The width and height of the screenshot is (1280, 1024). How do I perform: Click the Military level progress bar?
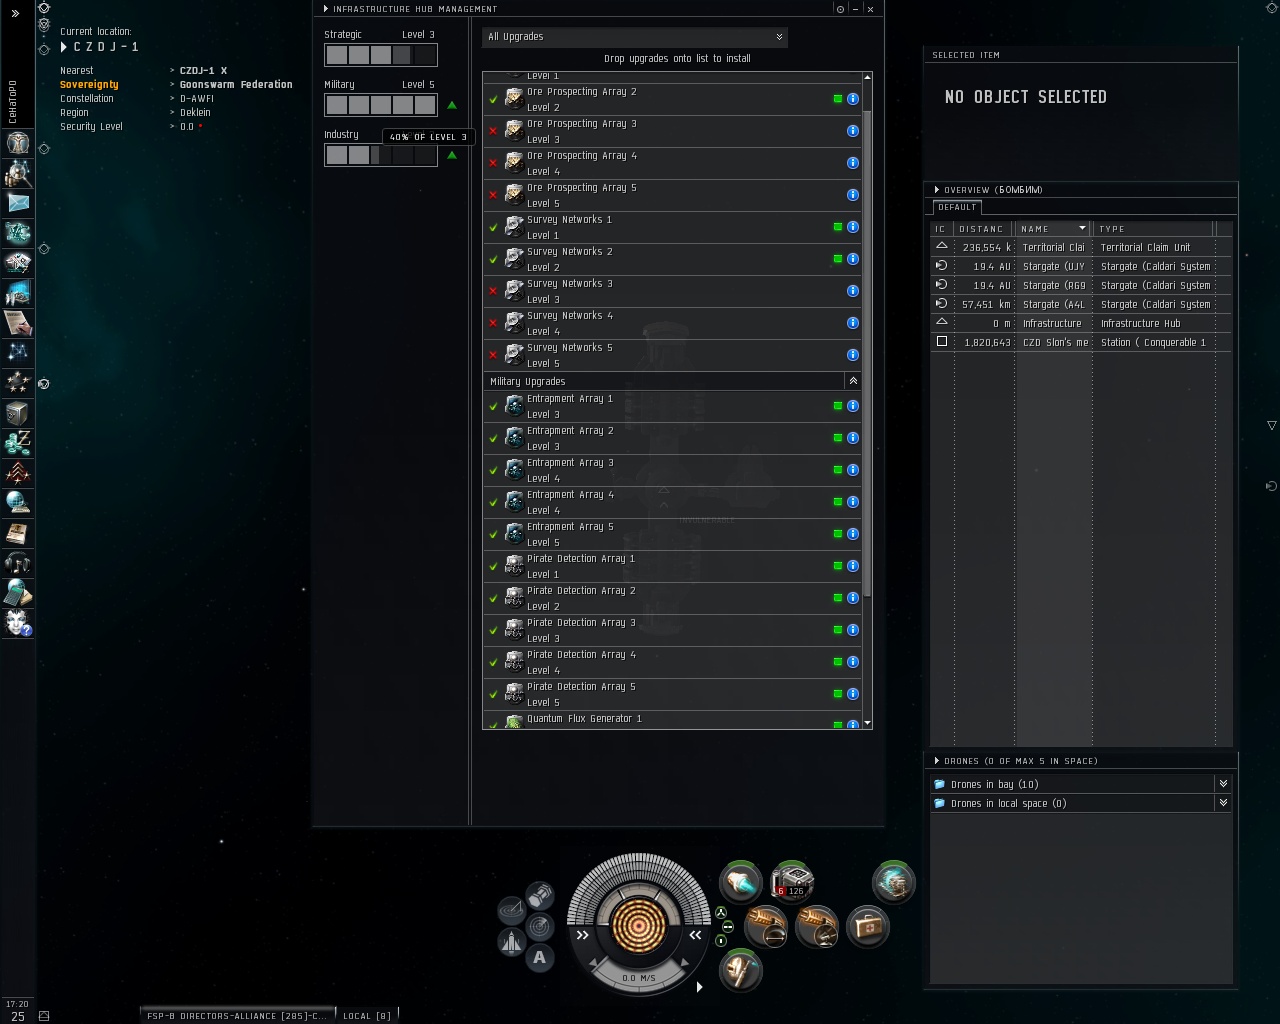pos(381,105)
